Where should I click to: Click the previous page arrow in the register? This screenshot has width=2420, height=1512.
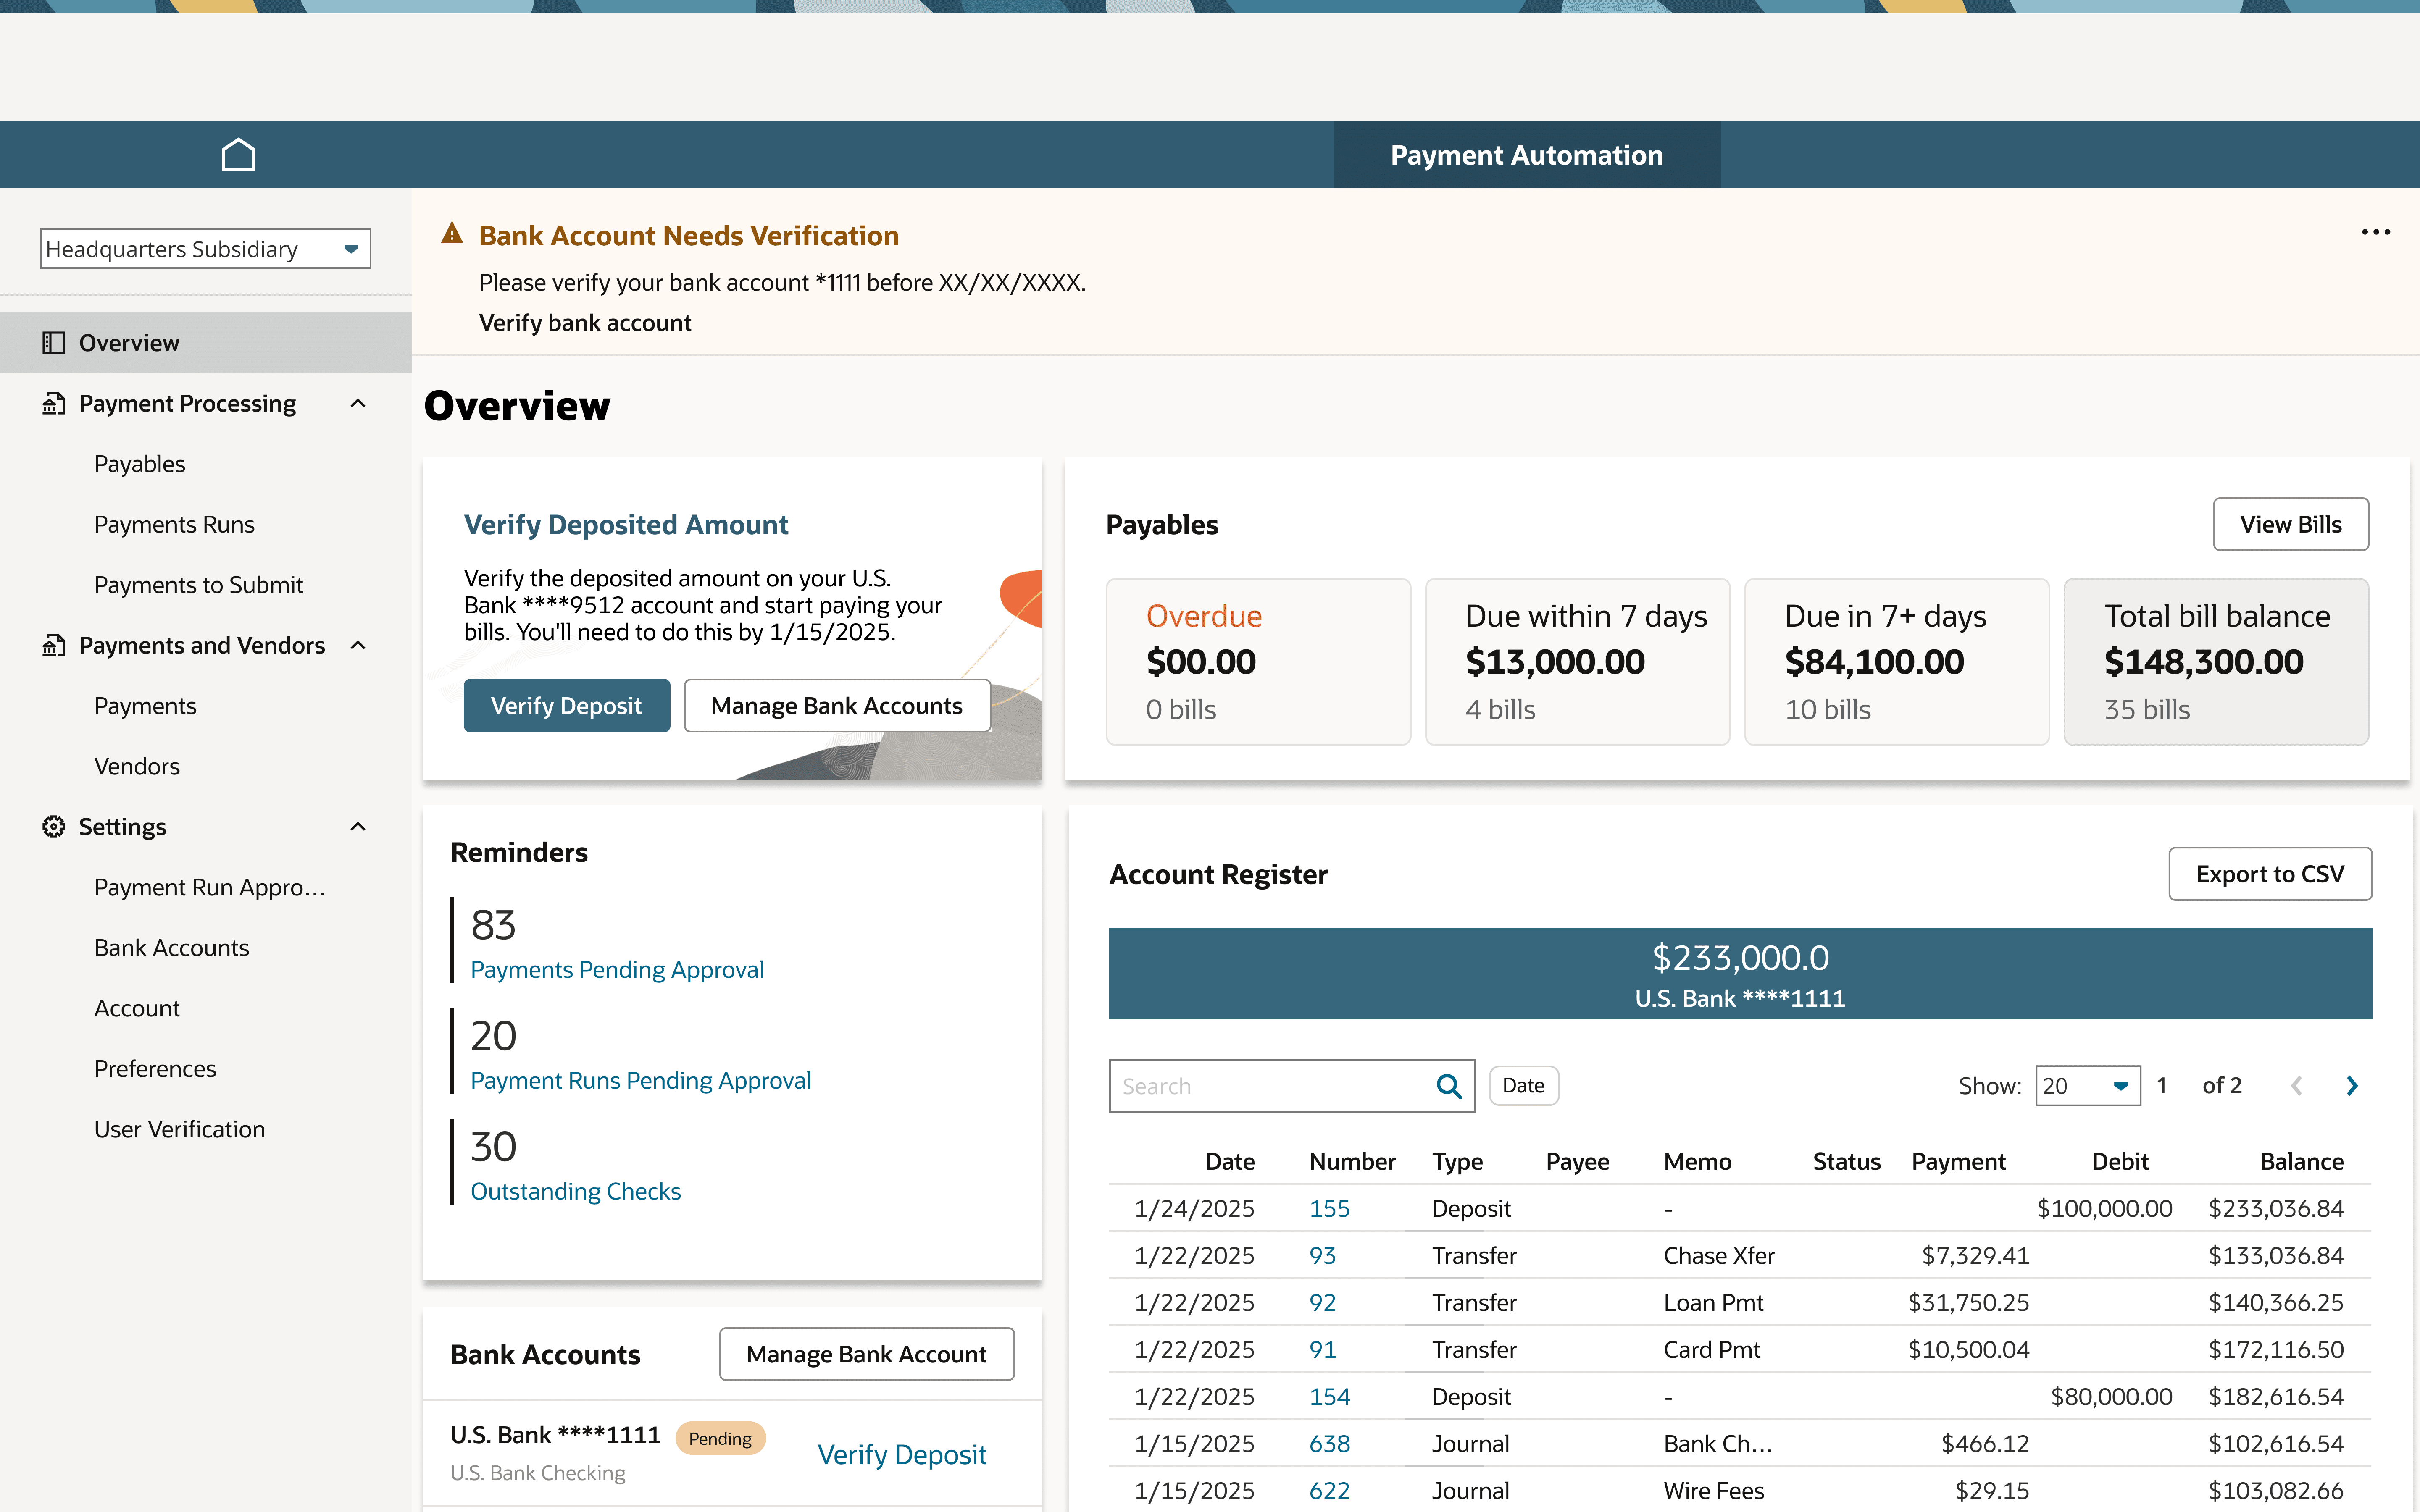(x=2296, y=1086)
